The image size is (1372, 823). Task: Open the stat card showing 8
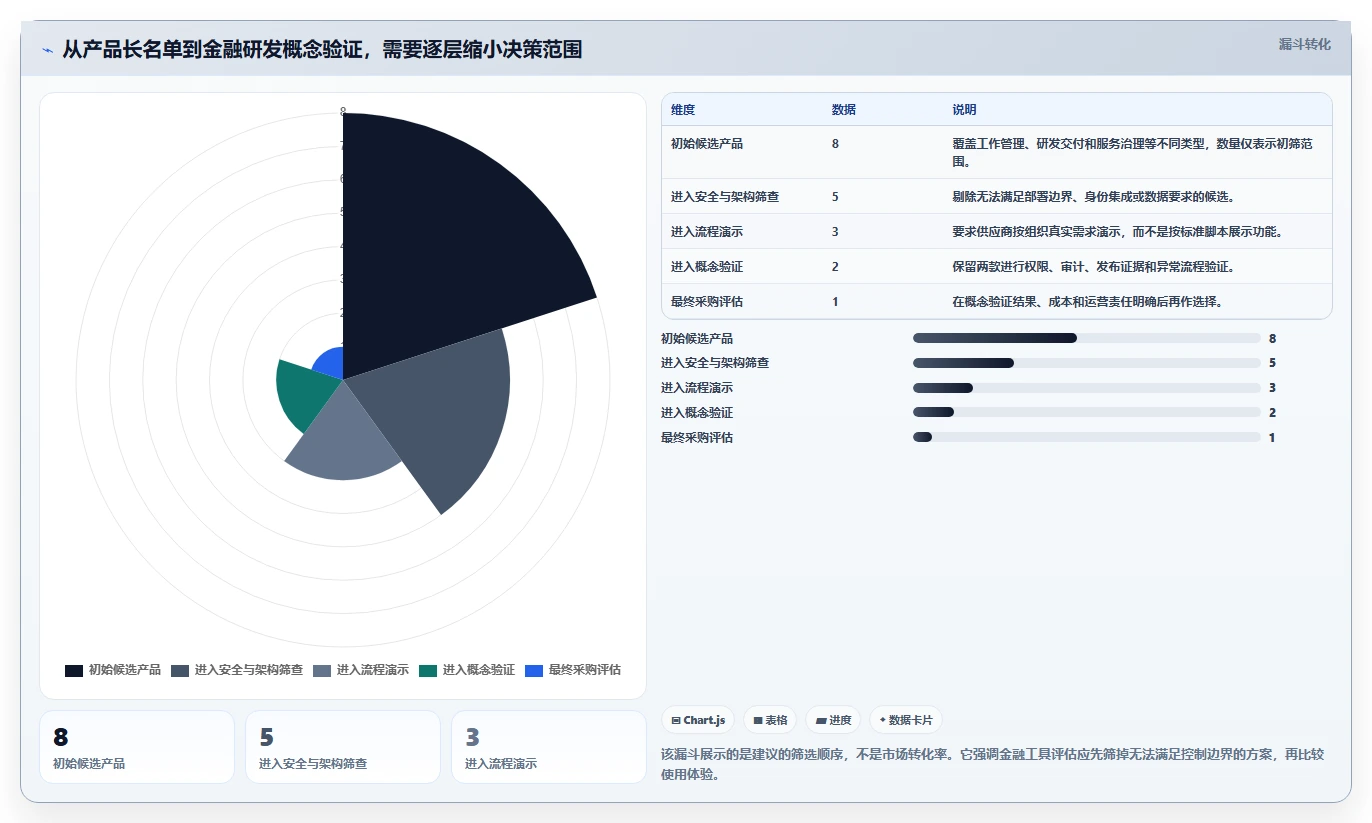[137, 747]
